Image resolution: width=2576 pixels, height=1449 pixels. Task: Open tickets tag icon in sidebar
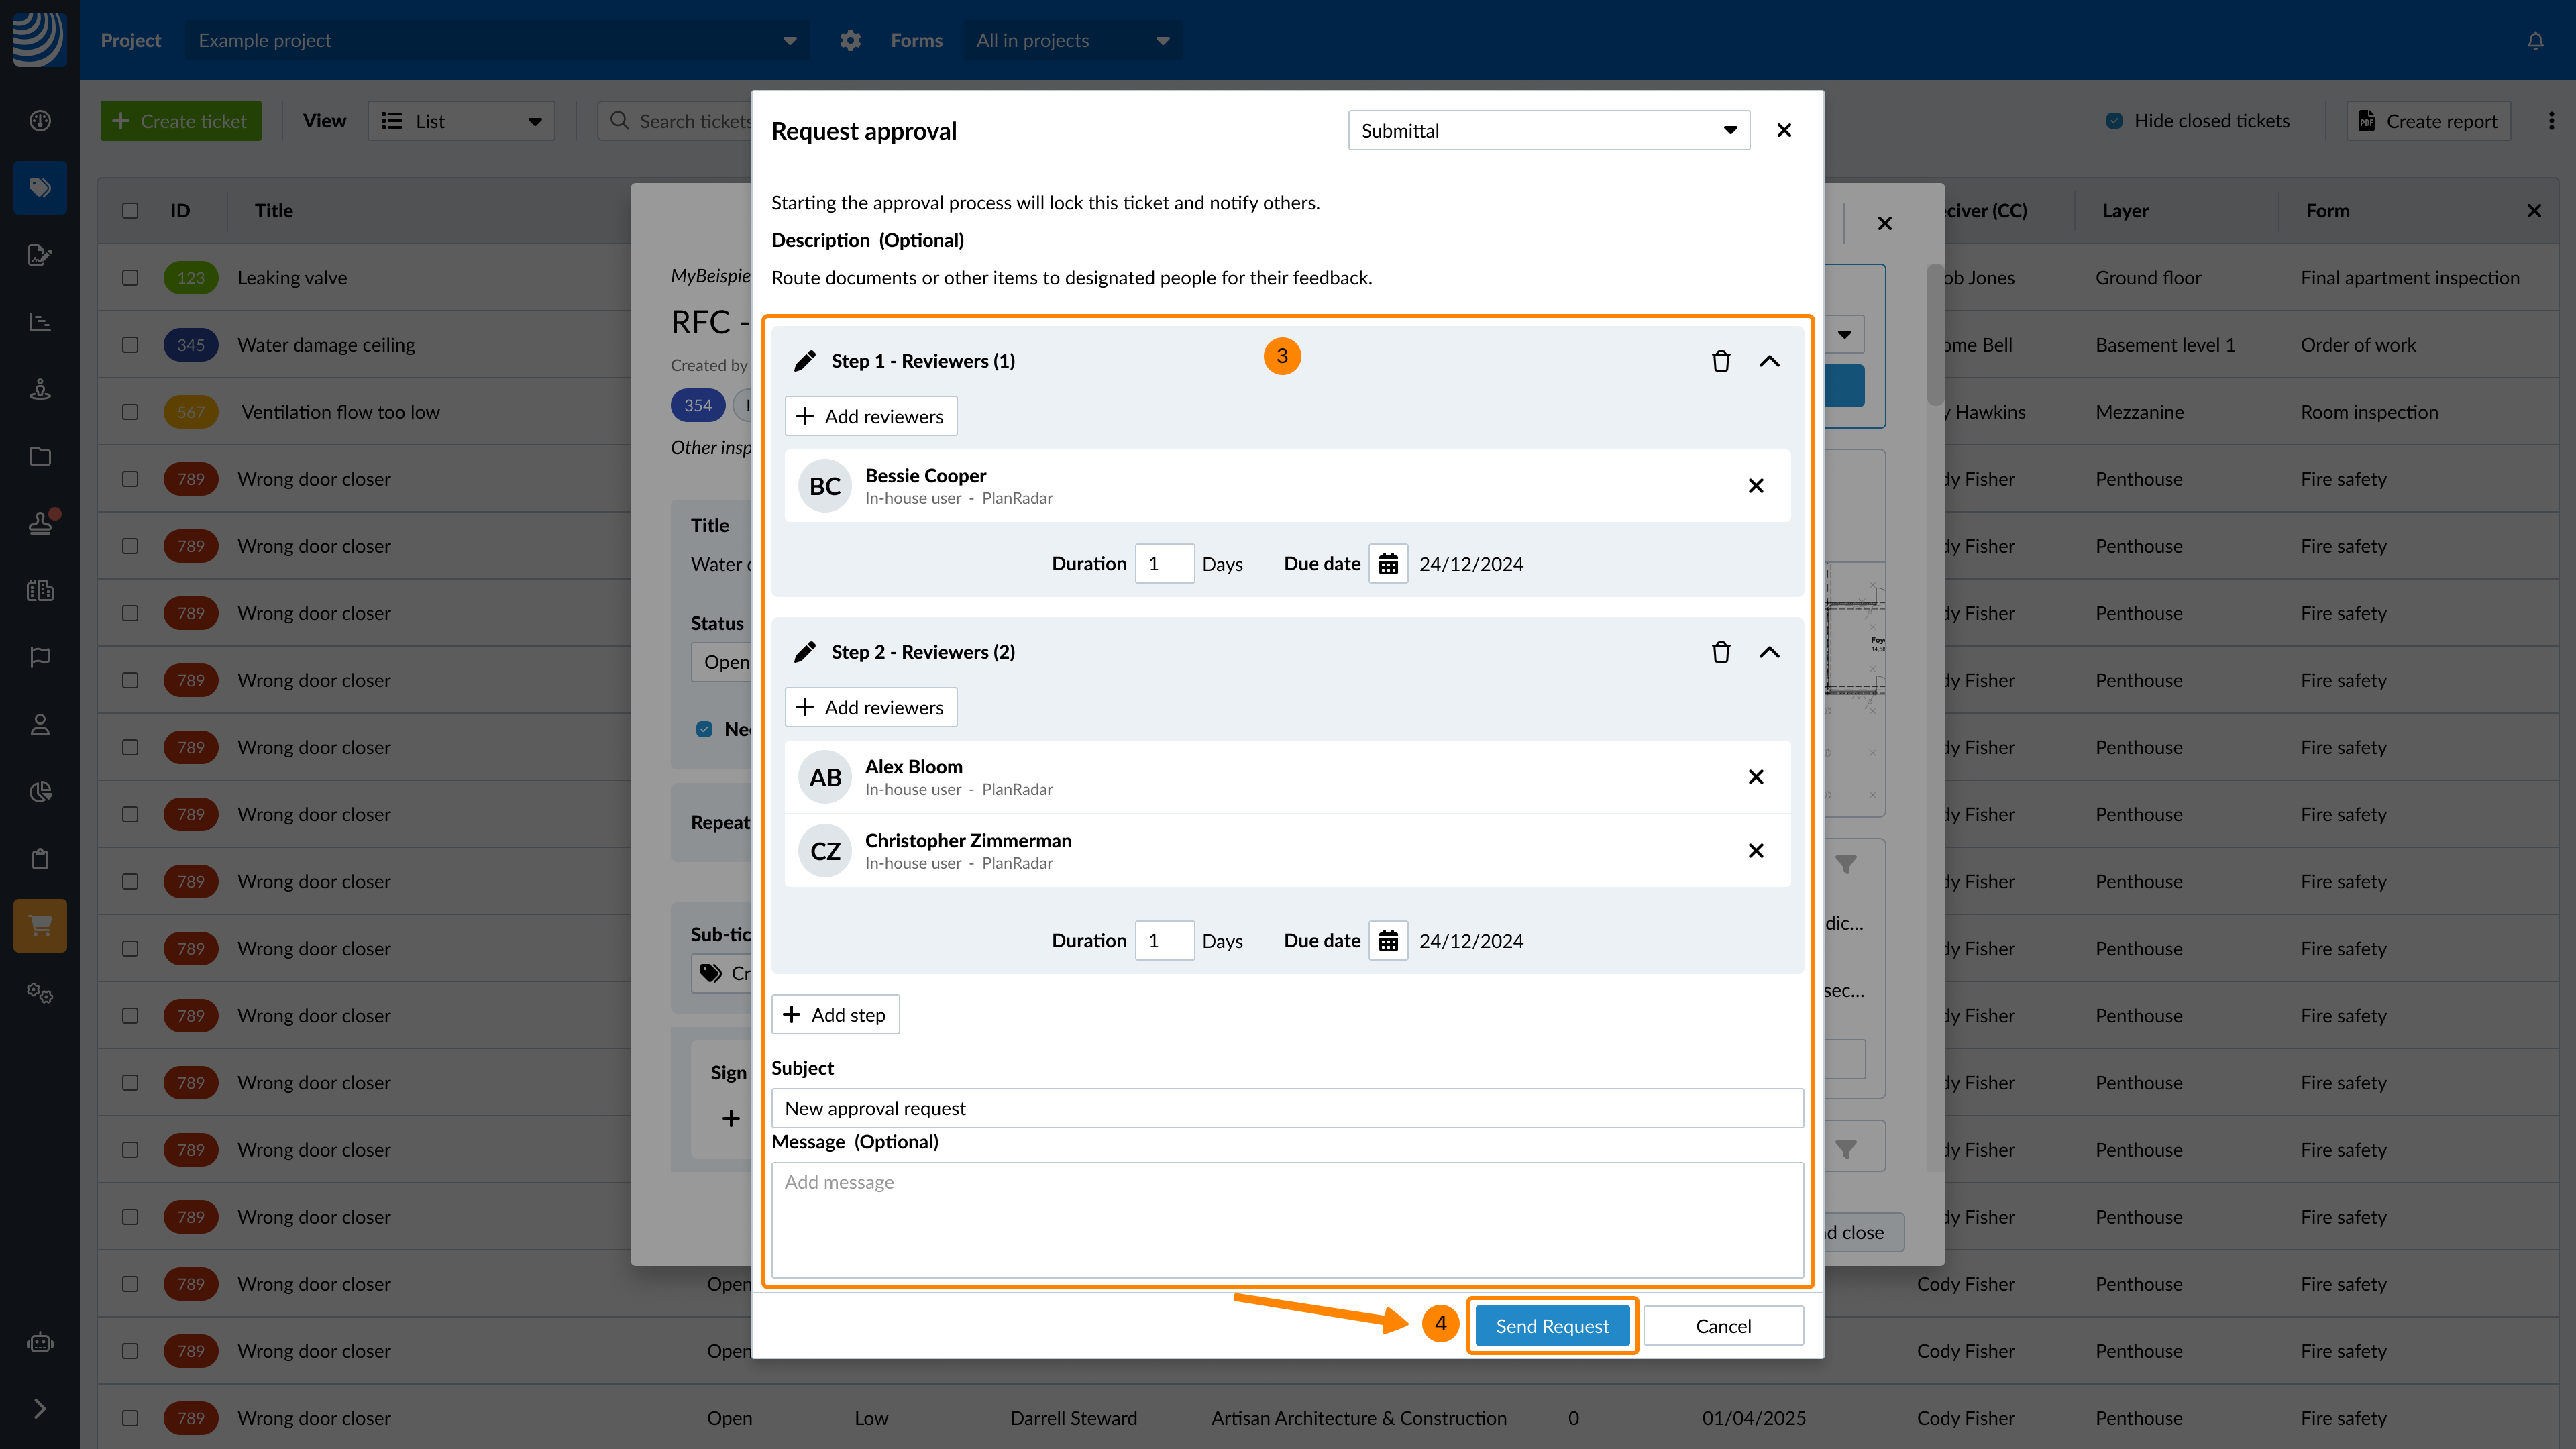(40, 187)
